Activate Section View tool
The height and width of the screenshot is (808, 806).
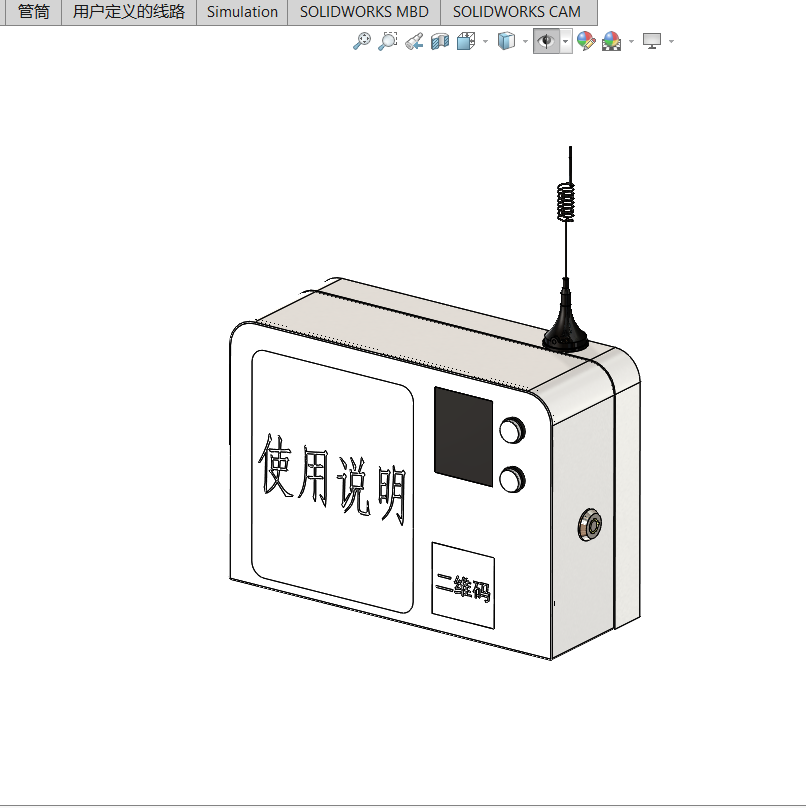point(440,41)
